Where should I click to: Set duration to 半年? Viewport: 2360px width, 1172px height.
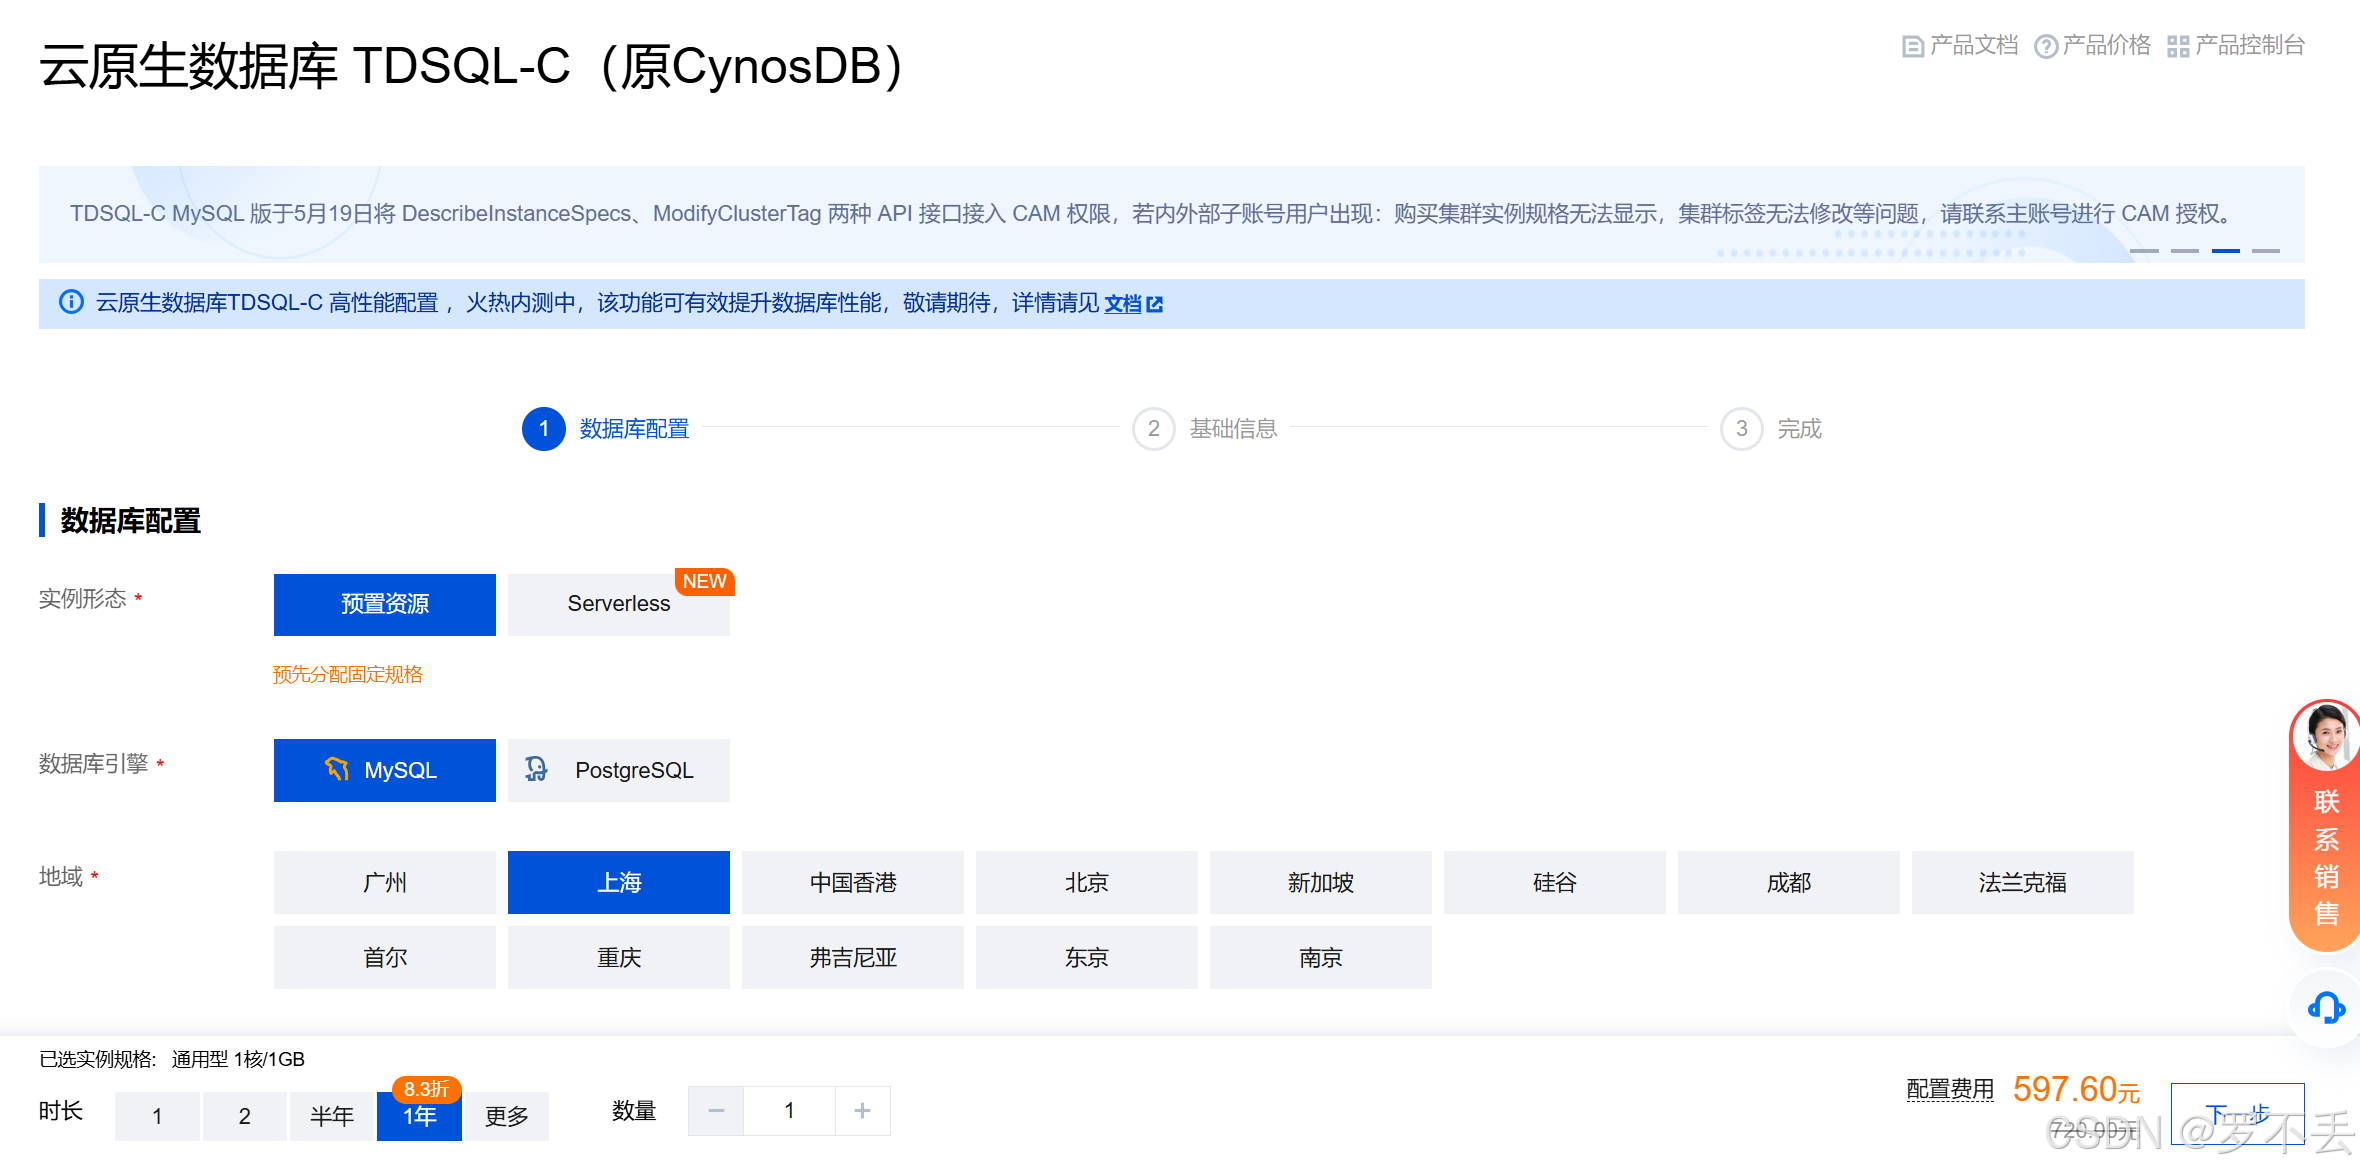coord(332,1116)
